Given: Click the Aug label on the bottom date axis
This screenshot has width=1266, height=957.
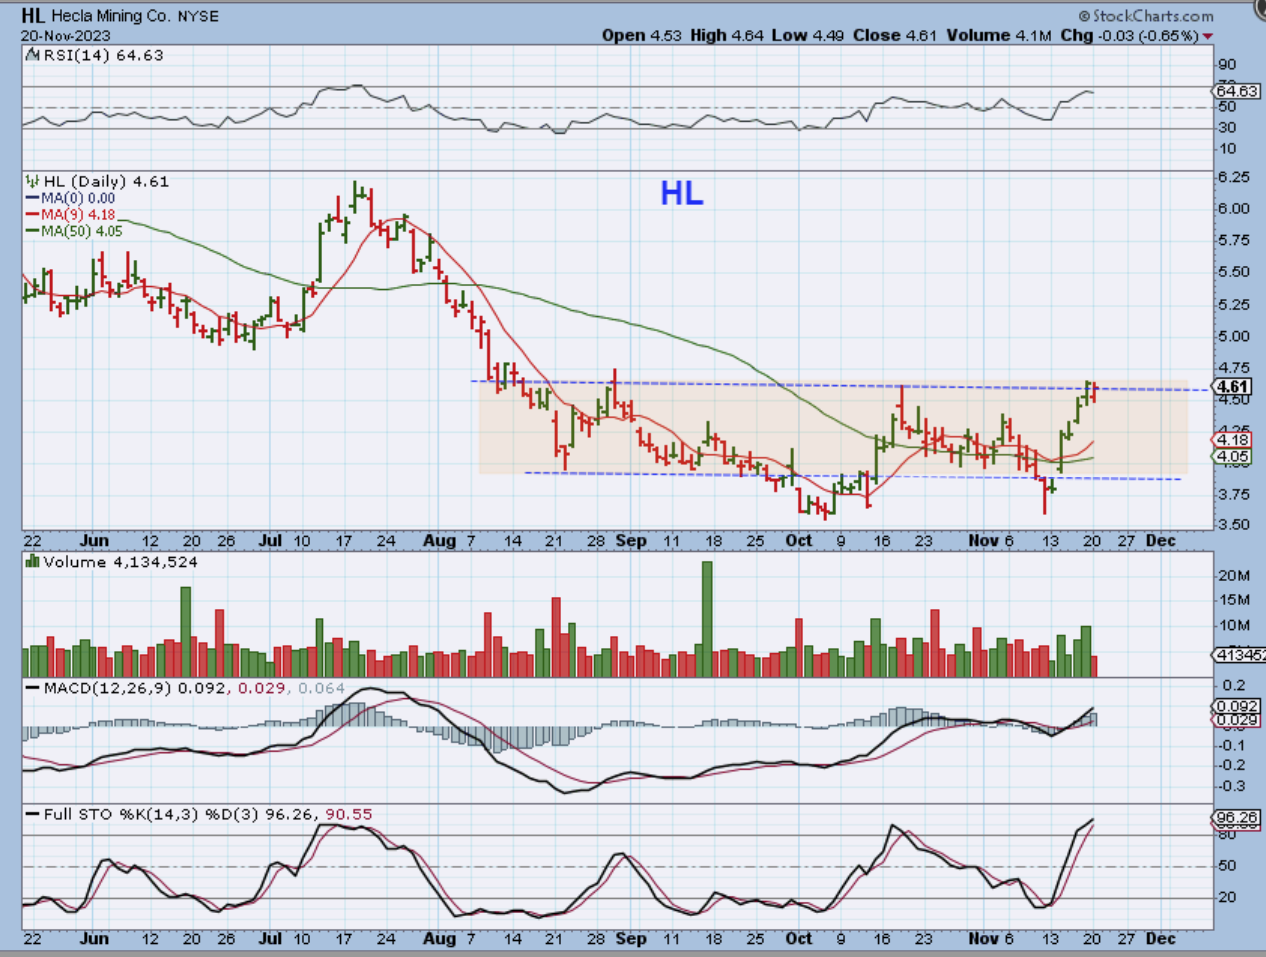Looking at the screenshot, I should [439, 939].
